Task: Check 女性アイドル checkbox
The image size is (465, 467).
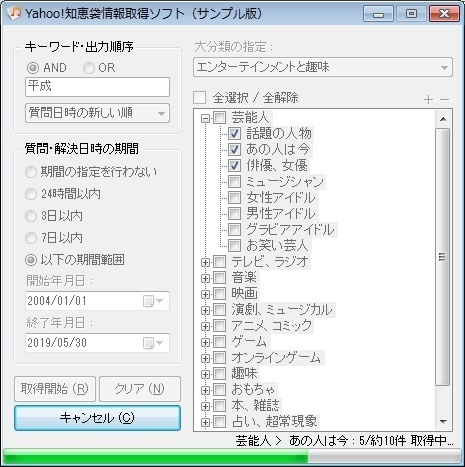Action: (234, 198)
